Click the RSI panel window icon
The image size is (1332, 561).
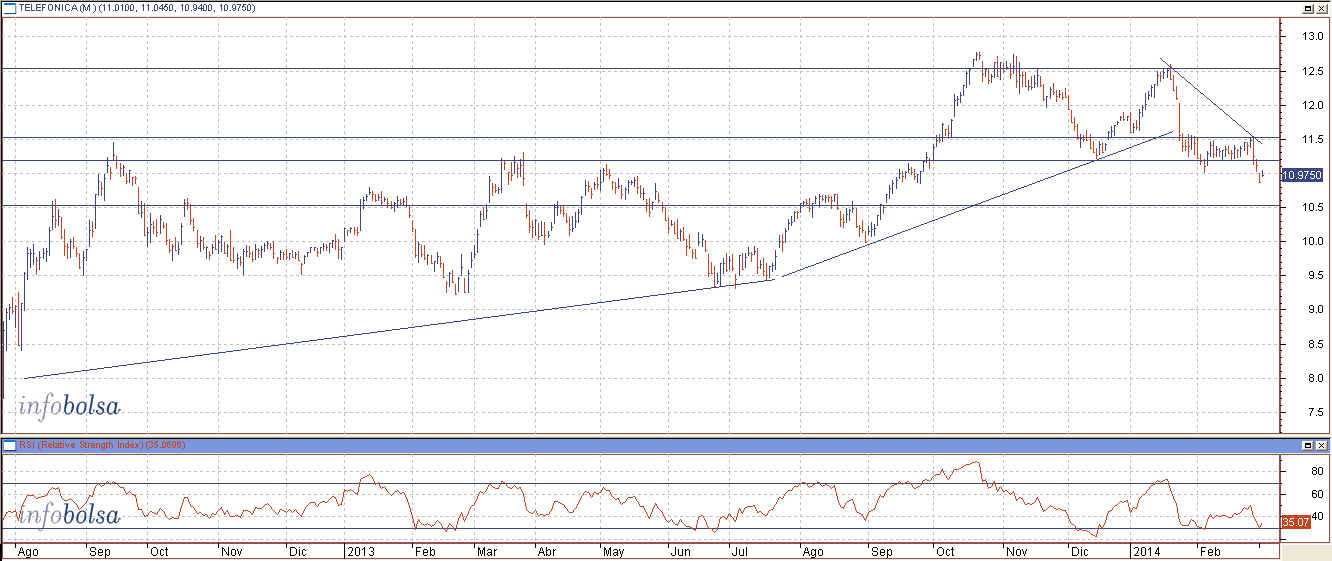(x=9, y=444)
